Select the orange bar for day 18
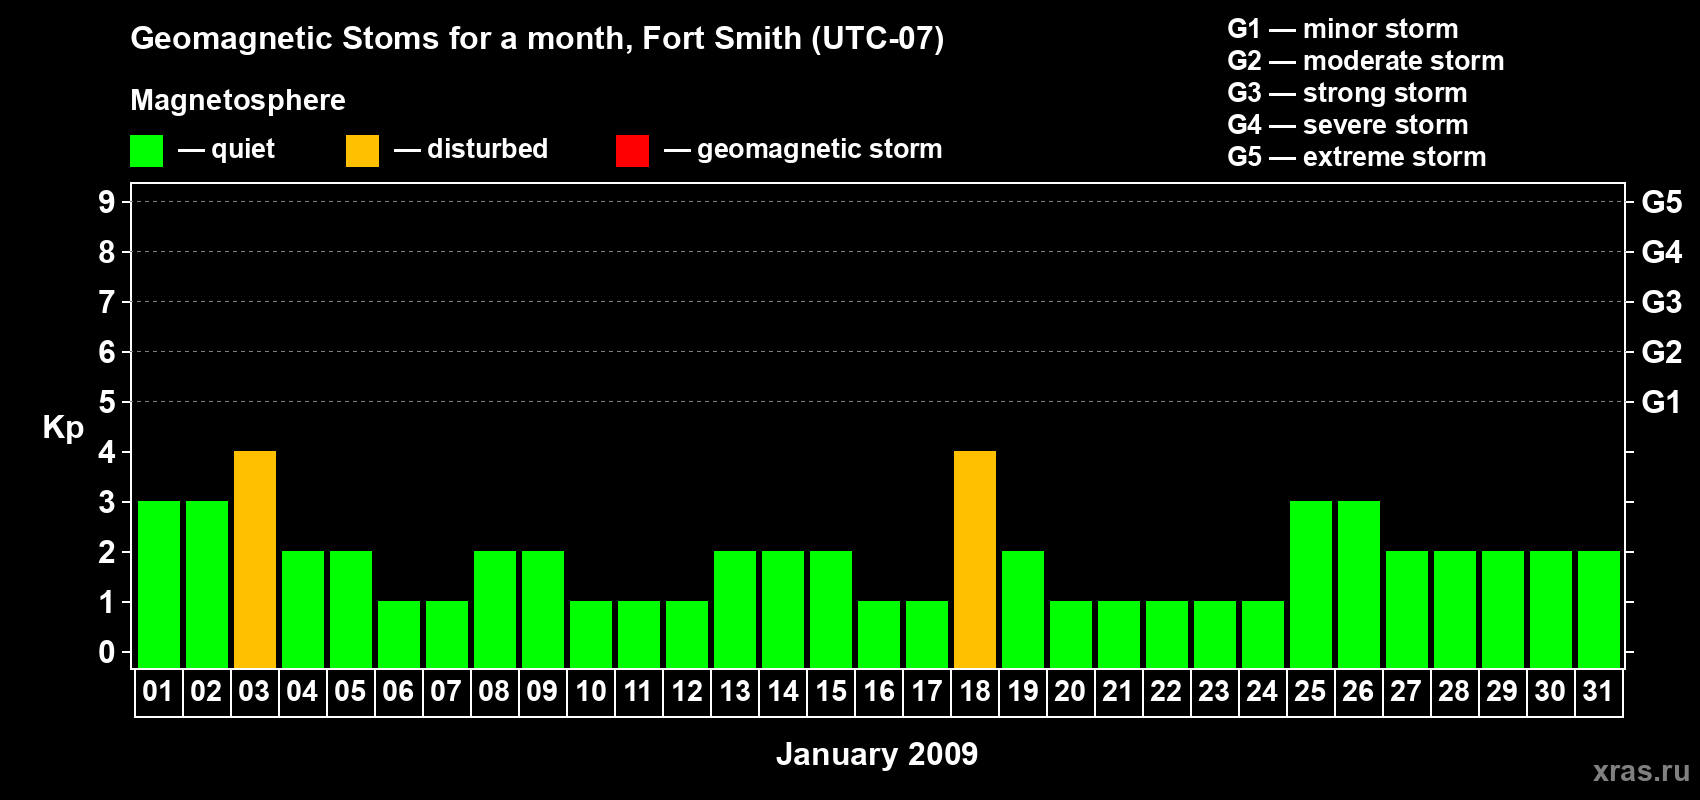 (x=975, y=560)
